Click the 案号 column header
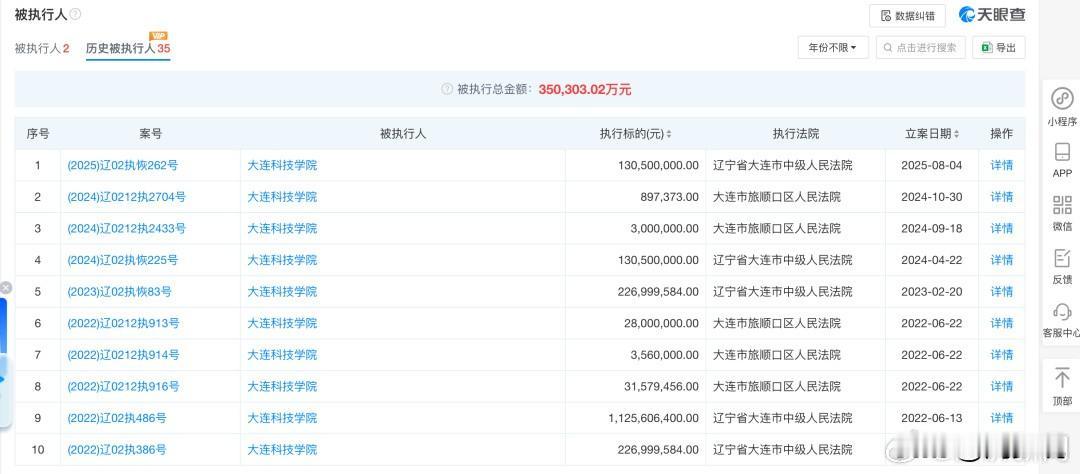The image size is (1080, 474). pos(150,134)
